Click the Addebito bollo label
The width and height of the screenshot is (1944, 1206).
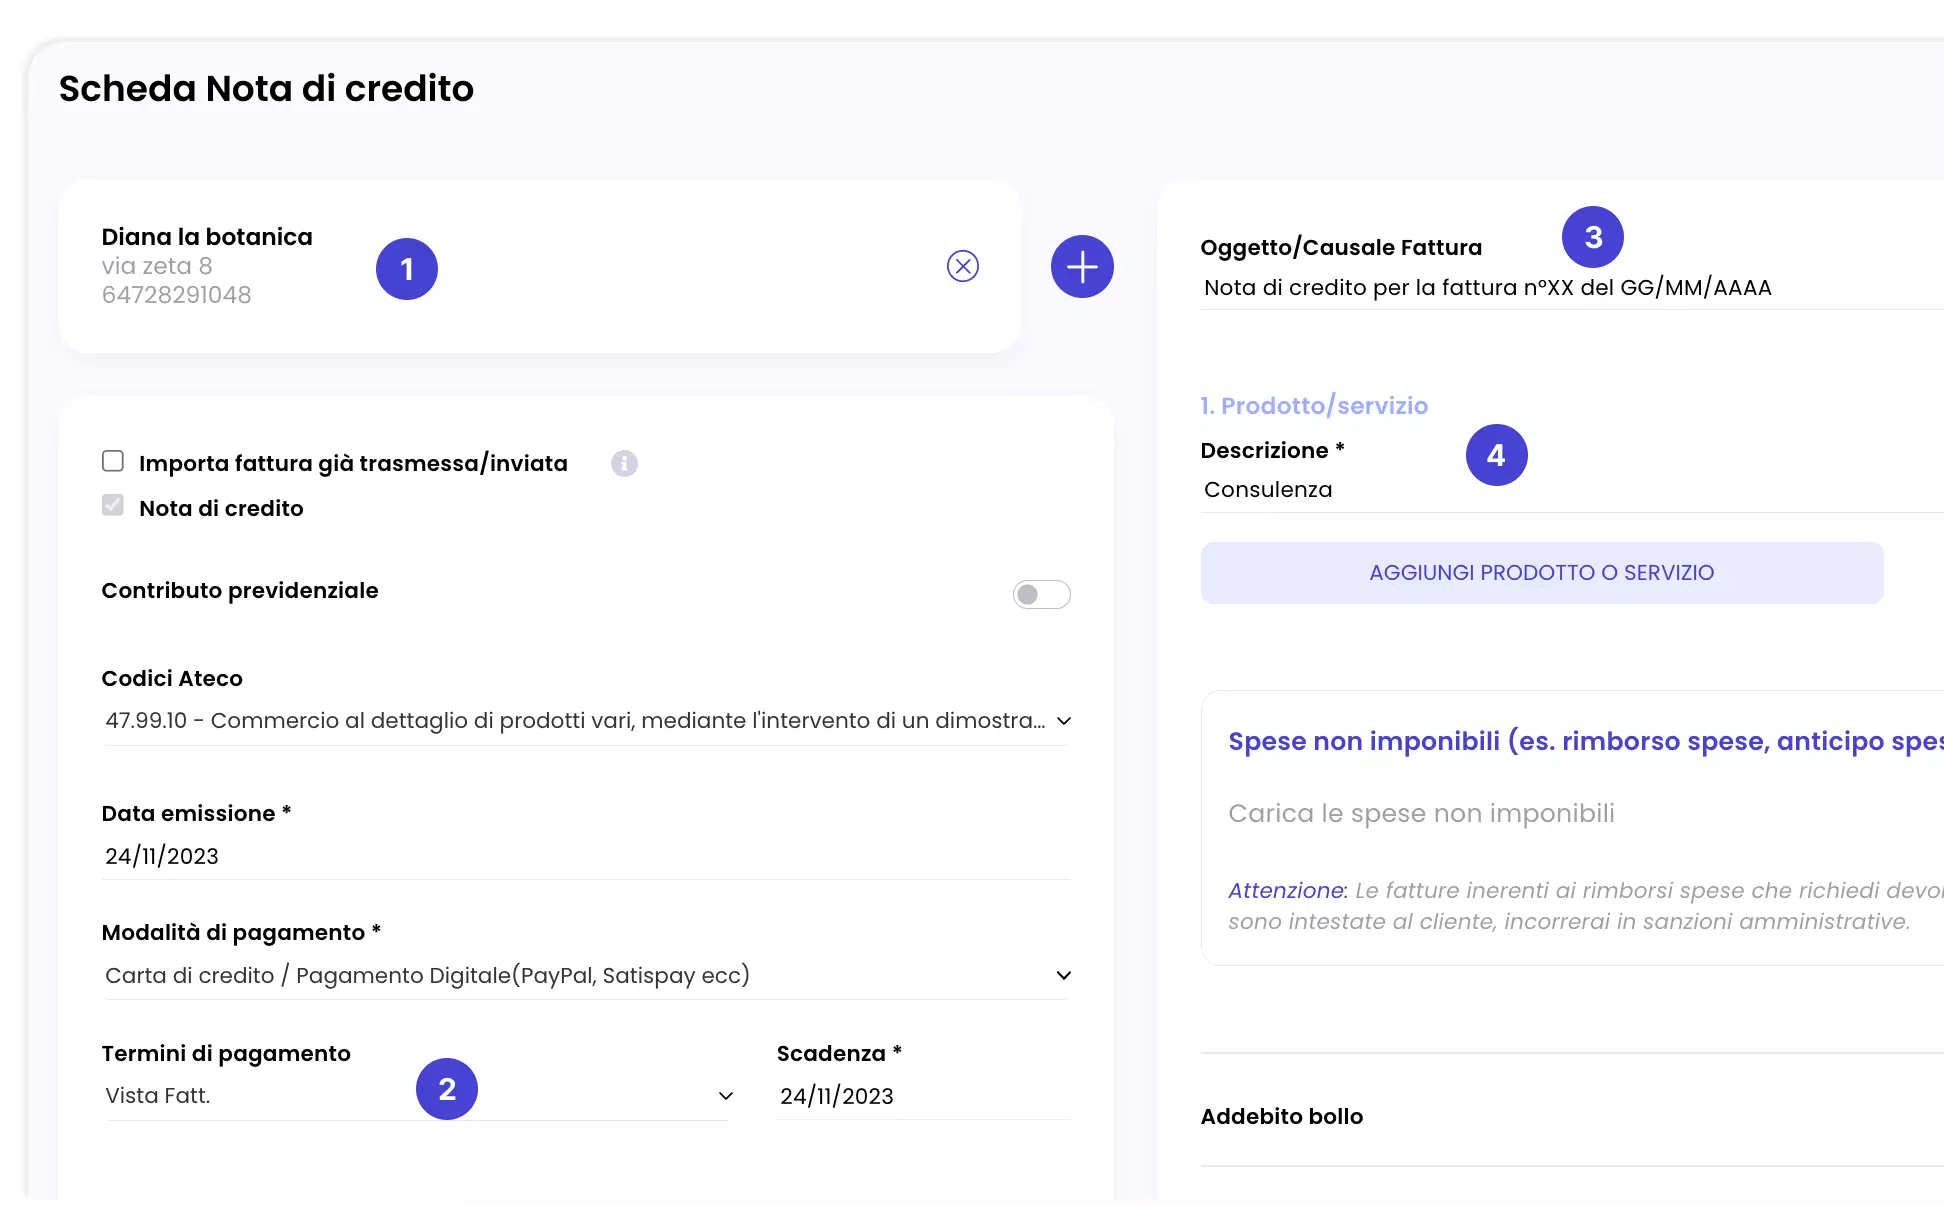point(1282,1116)
